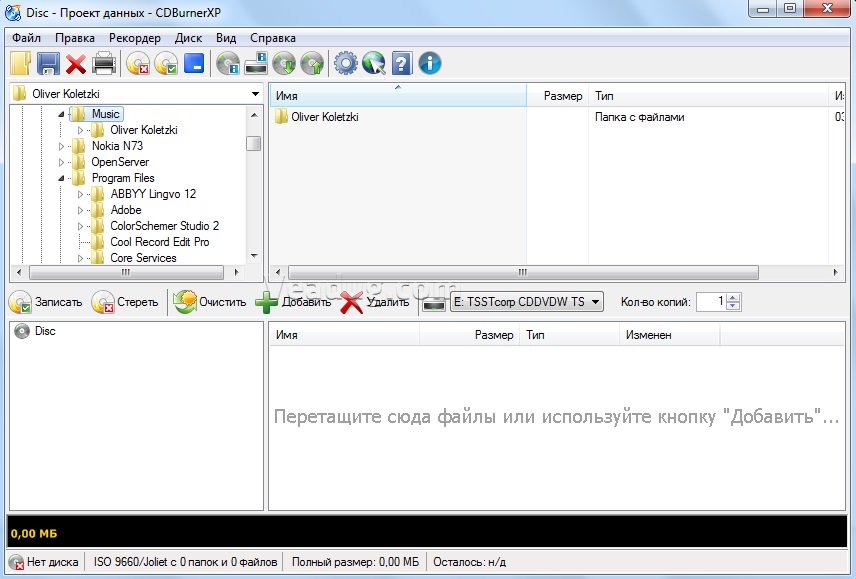Expand the ABBYY Lingvo 12 folder
Image resolution: width=856 pixels, height=579 pixels.
80,194
